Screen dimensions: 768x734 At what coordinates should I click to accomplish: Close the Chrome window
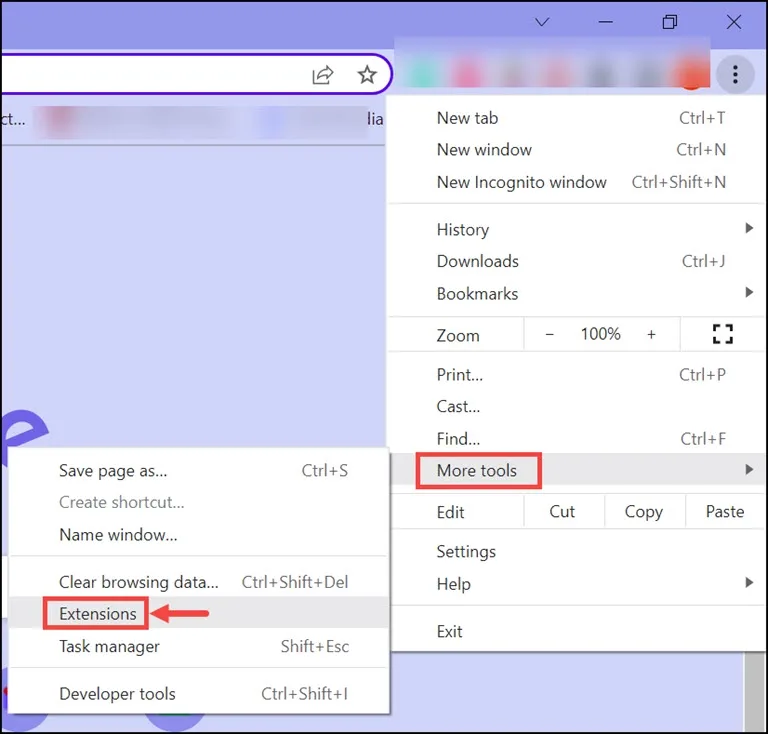[734, 22]
